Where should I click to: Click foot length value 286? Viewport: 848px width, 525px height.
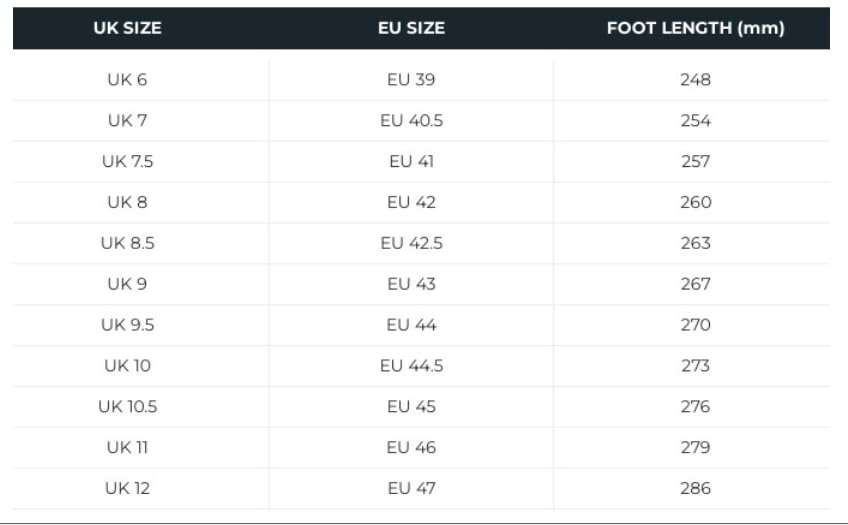coord(695,489)
